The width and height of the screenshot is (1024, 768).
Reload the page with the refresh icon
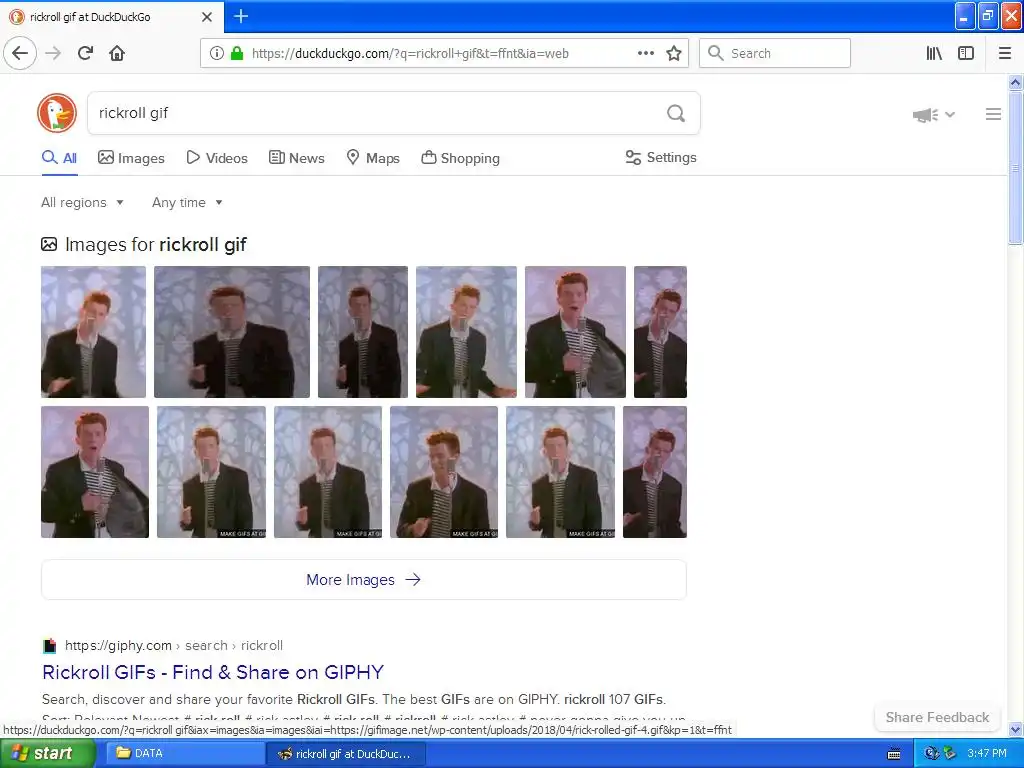tap(86, 53)
